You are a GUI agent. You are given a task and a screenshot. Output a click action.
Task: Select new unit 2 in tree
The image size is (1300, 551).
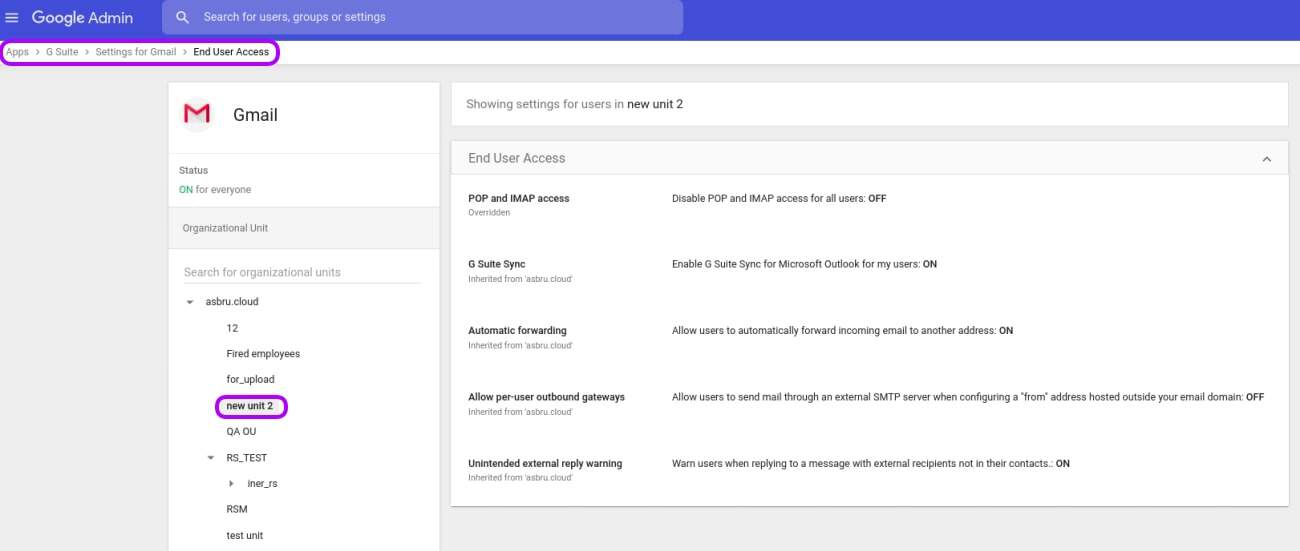[x=250, y=406]
